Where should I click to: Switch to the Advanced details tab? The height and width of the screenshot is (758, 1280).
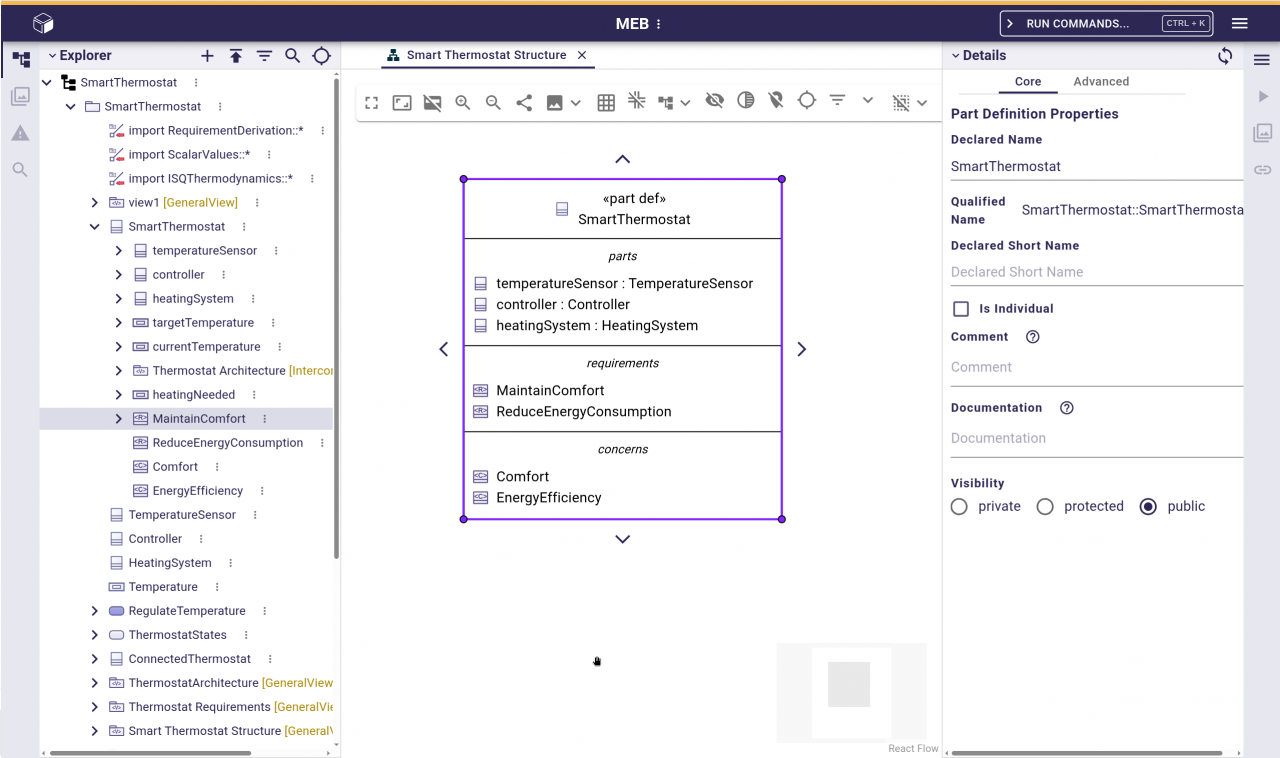tap(1101, 82)
